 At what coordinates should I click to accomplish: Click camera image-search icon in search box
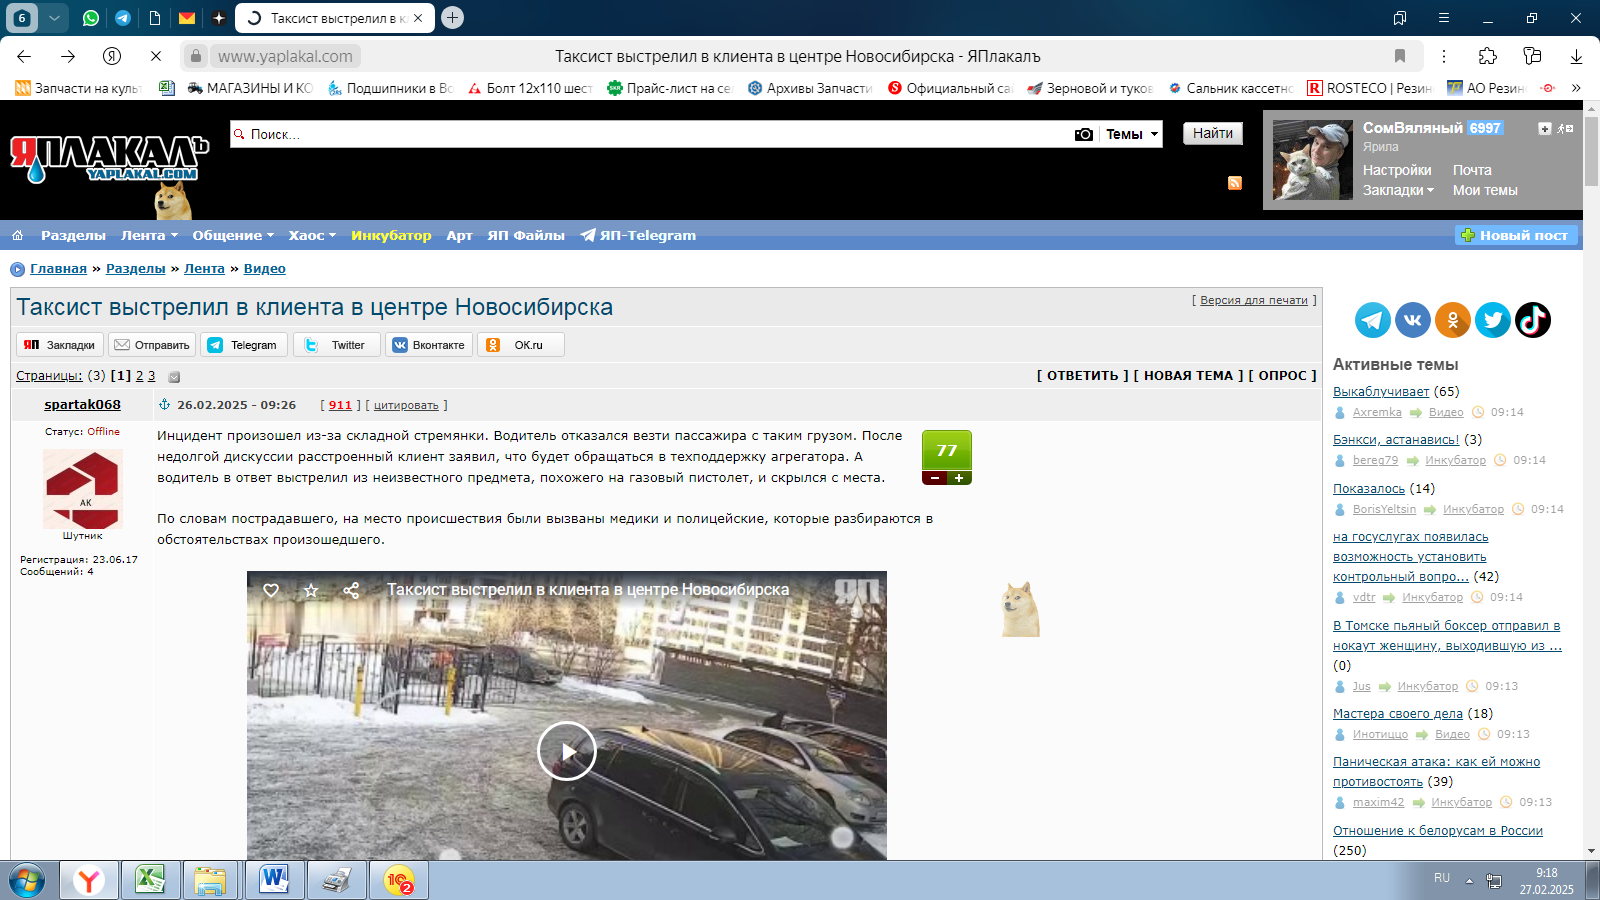(1083, 134)
